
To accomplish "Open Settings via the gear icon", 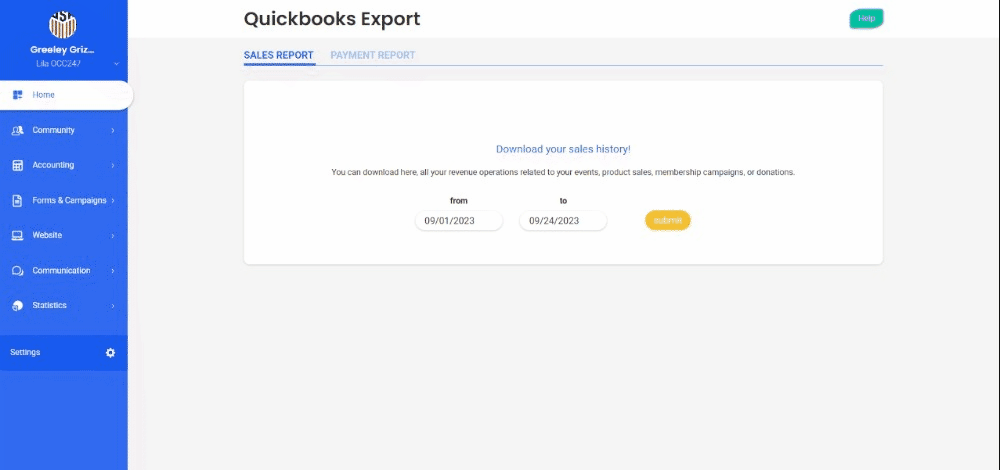I will (110, 352).
